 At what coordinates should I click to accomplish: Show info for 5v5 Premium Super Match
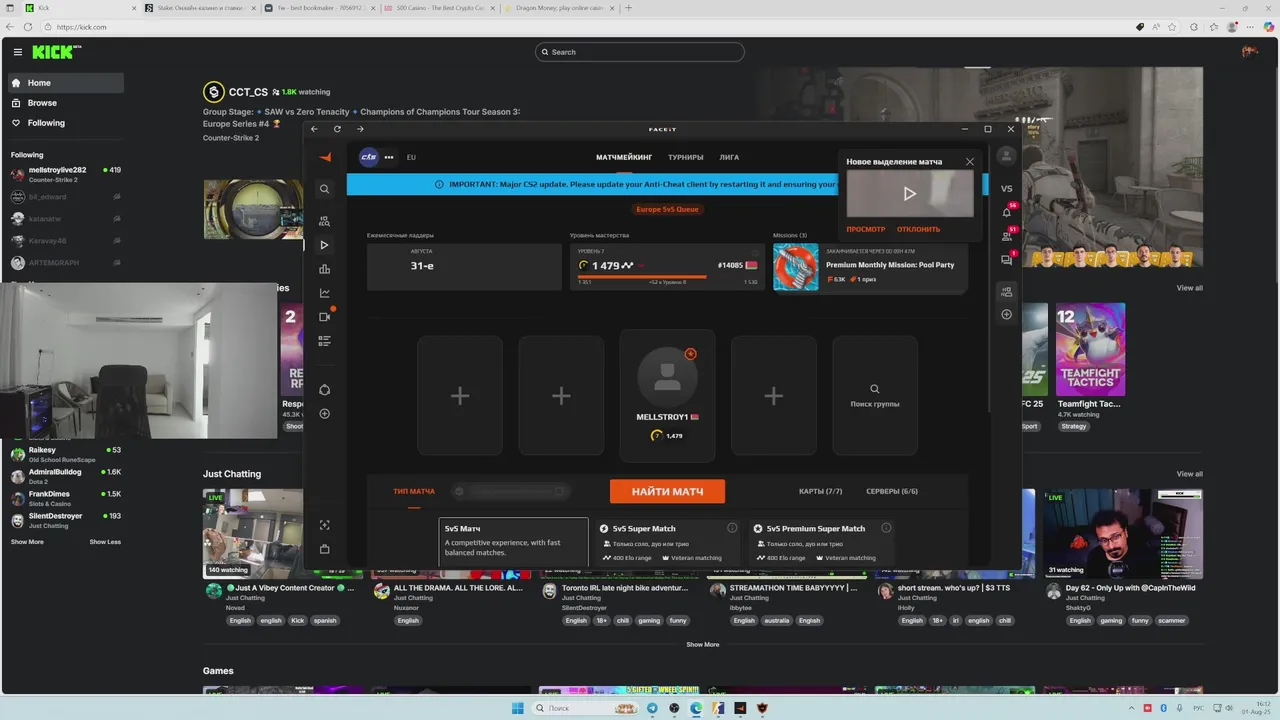point(886,528)
